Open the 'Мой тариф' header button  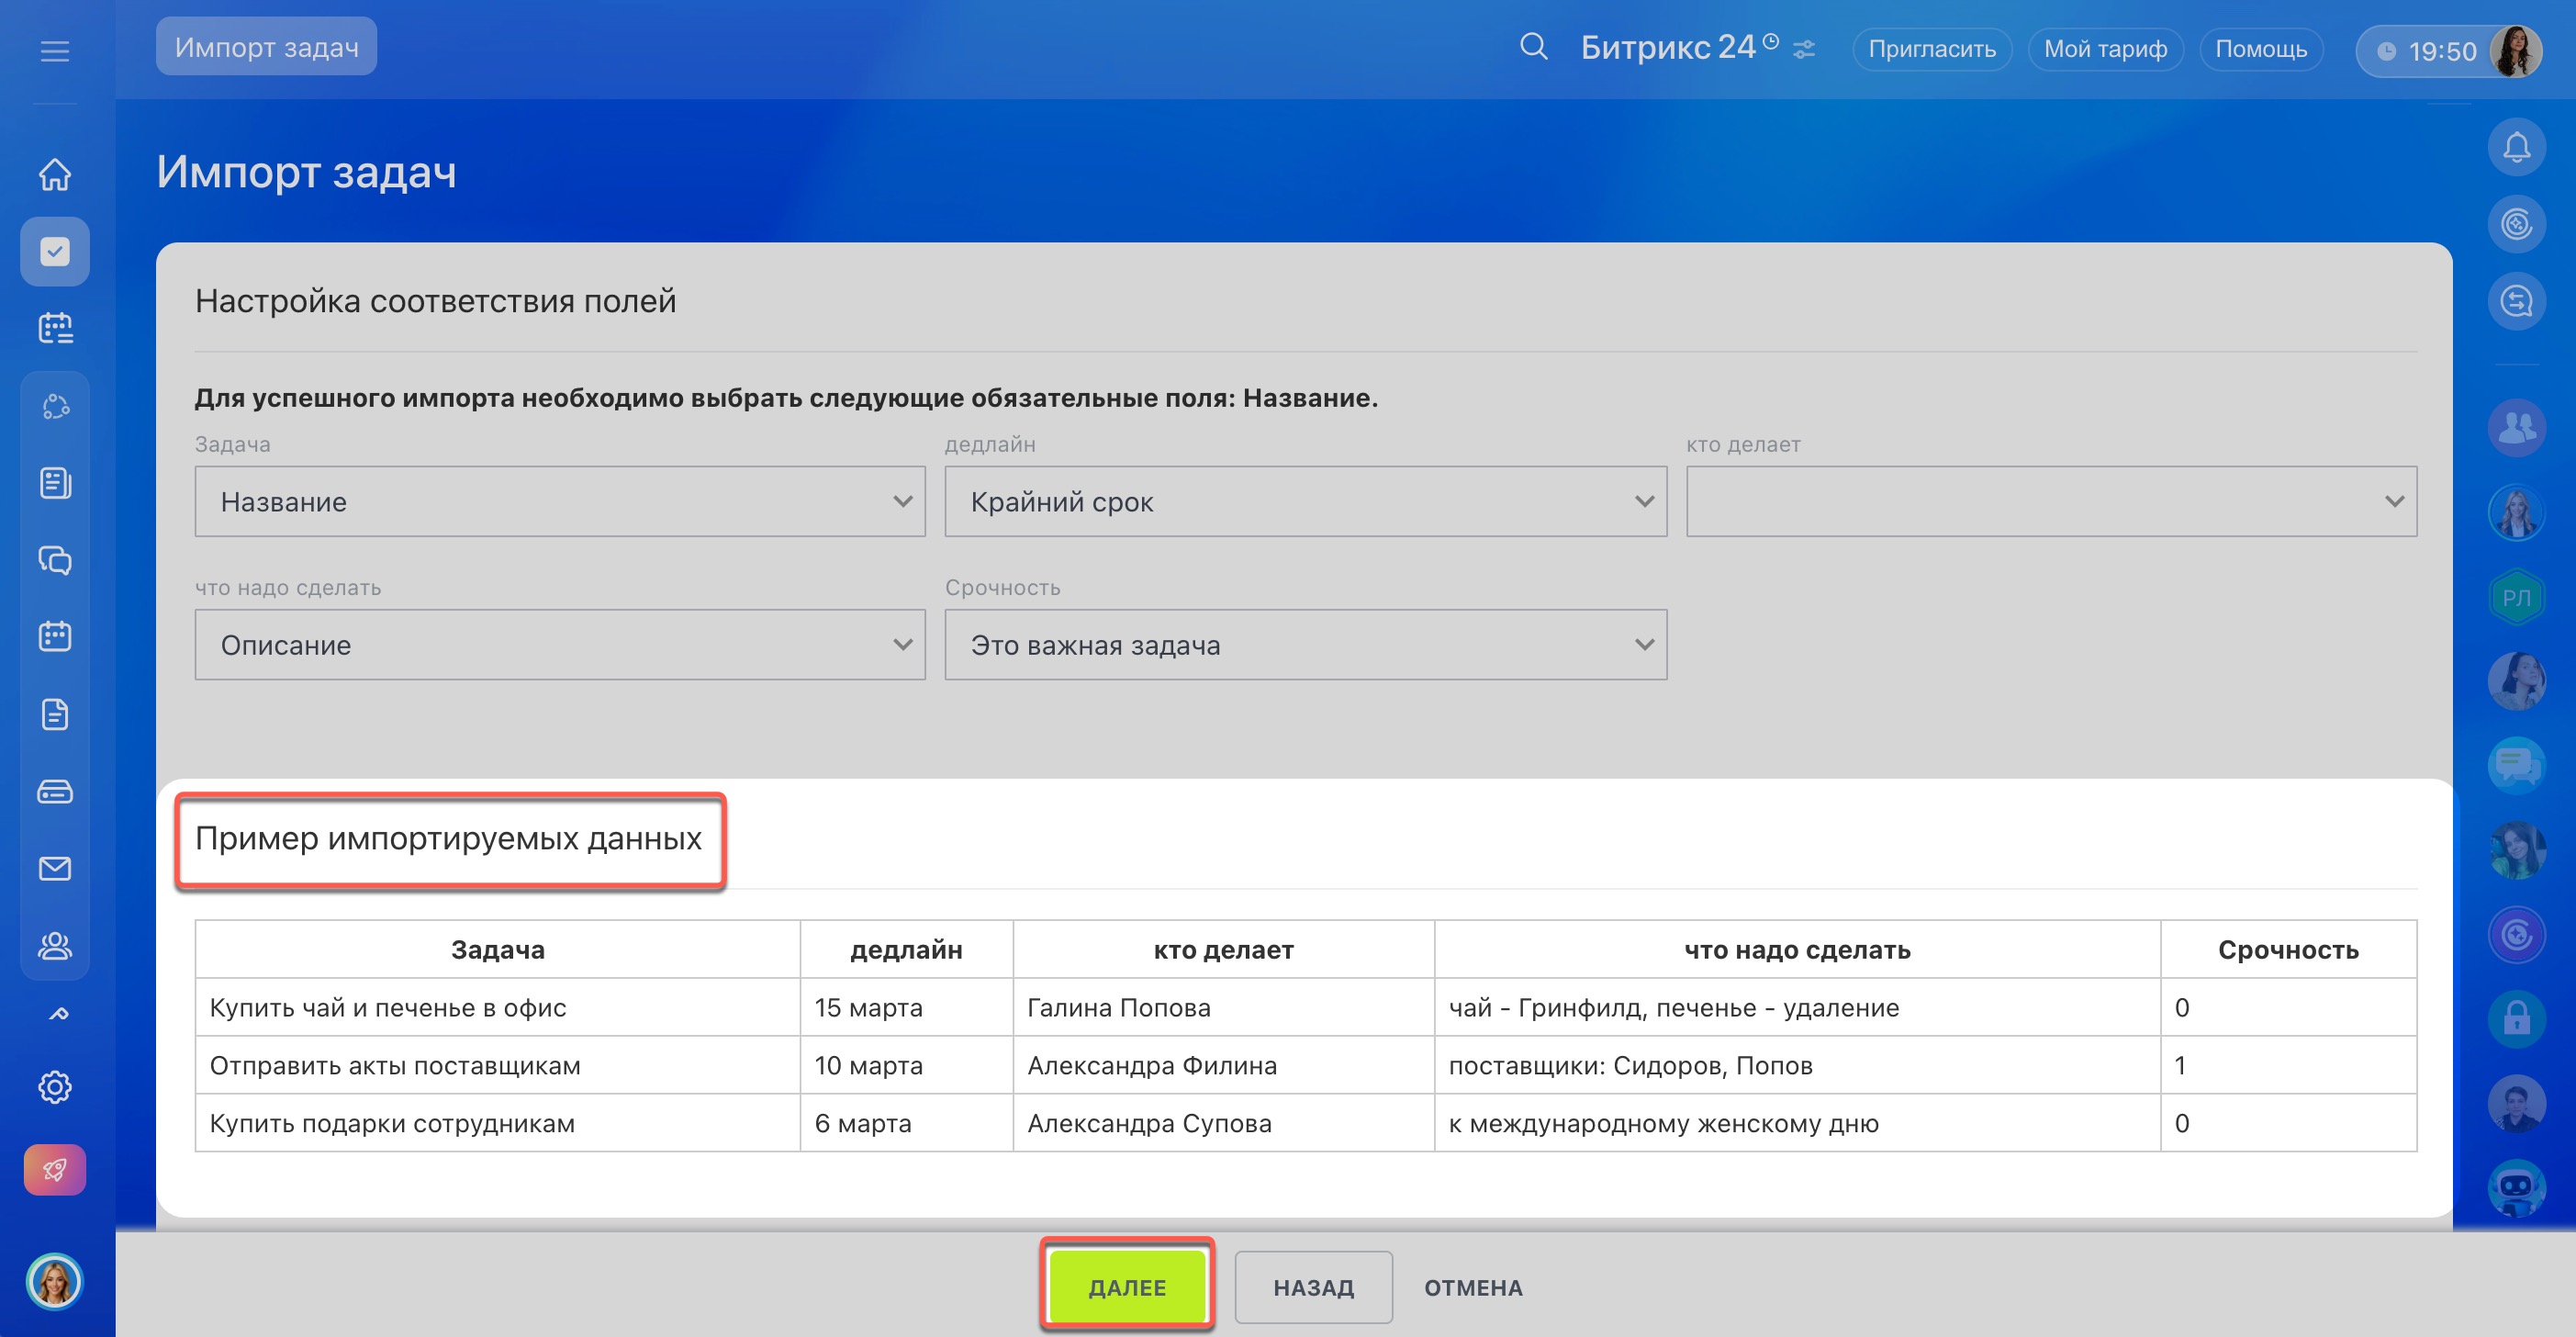2105,49
